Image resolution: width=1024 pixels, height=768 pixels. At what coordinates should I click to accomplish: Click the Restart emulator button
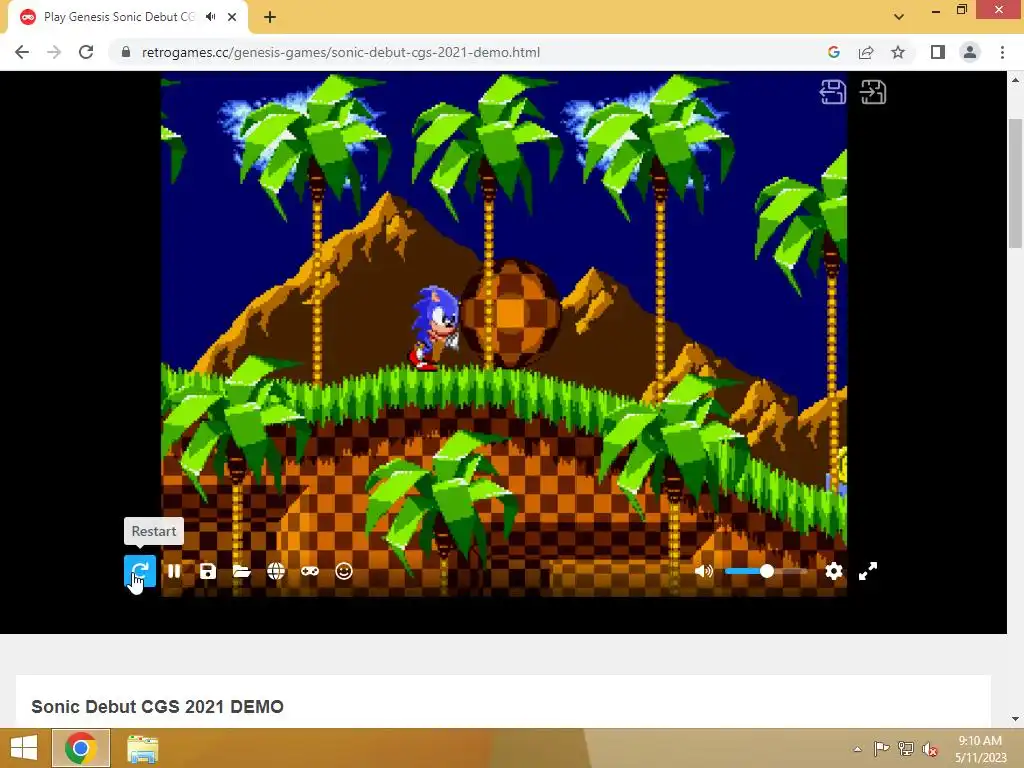pos(140,571)
